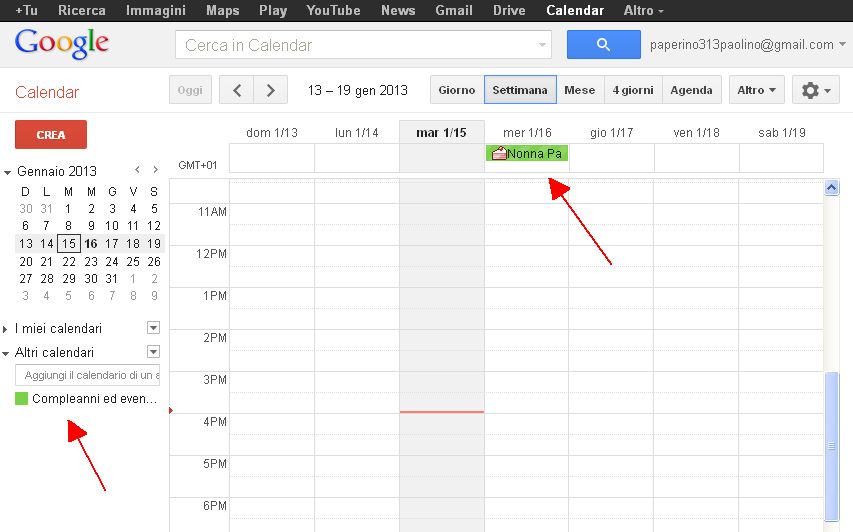Select the gio 1/17 column header
853x532 pixels.
(x=611, y=133)
